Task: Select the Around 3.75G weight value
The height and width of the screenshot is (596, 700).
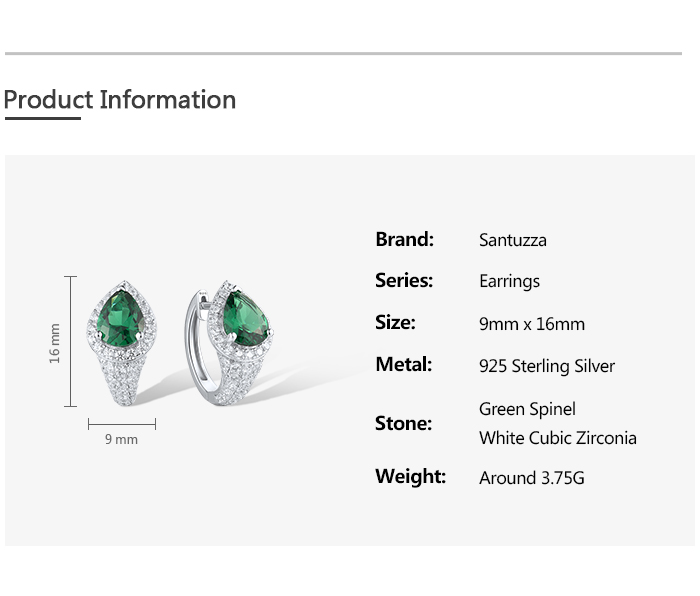Action: click(531, 478)
